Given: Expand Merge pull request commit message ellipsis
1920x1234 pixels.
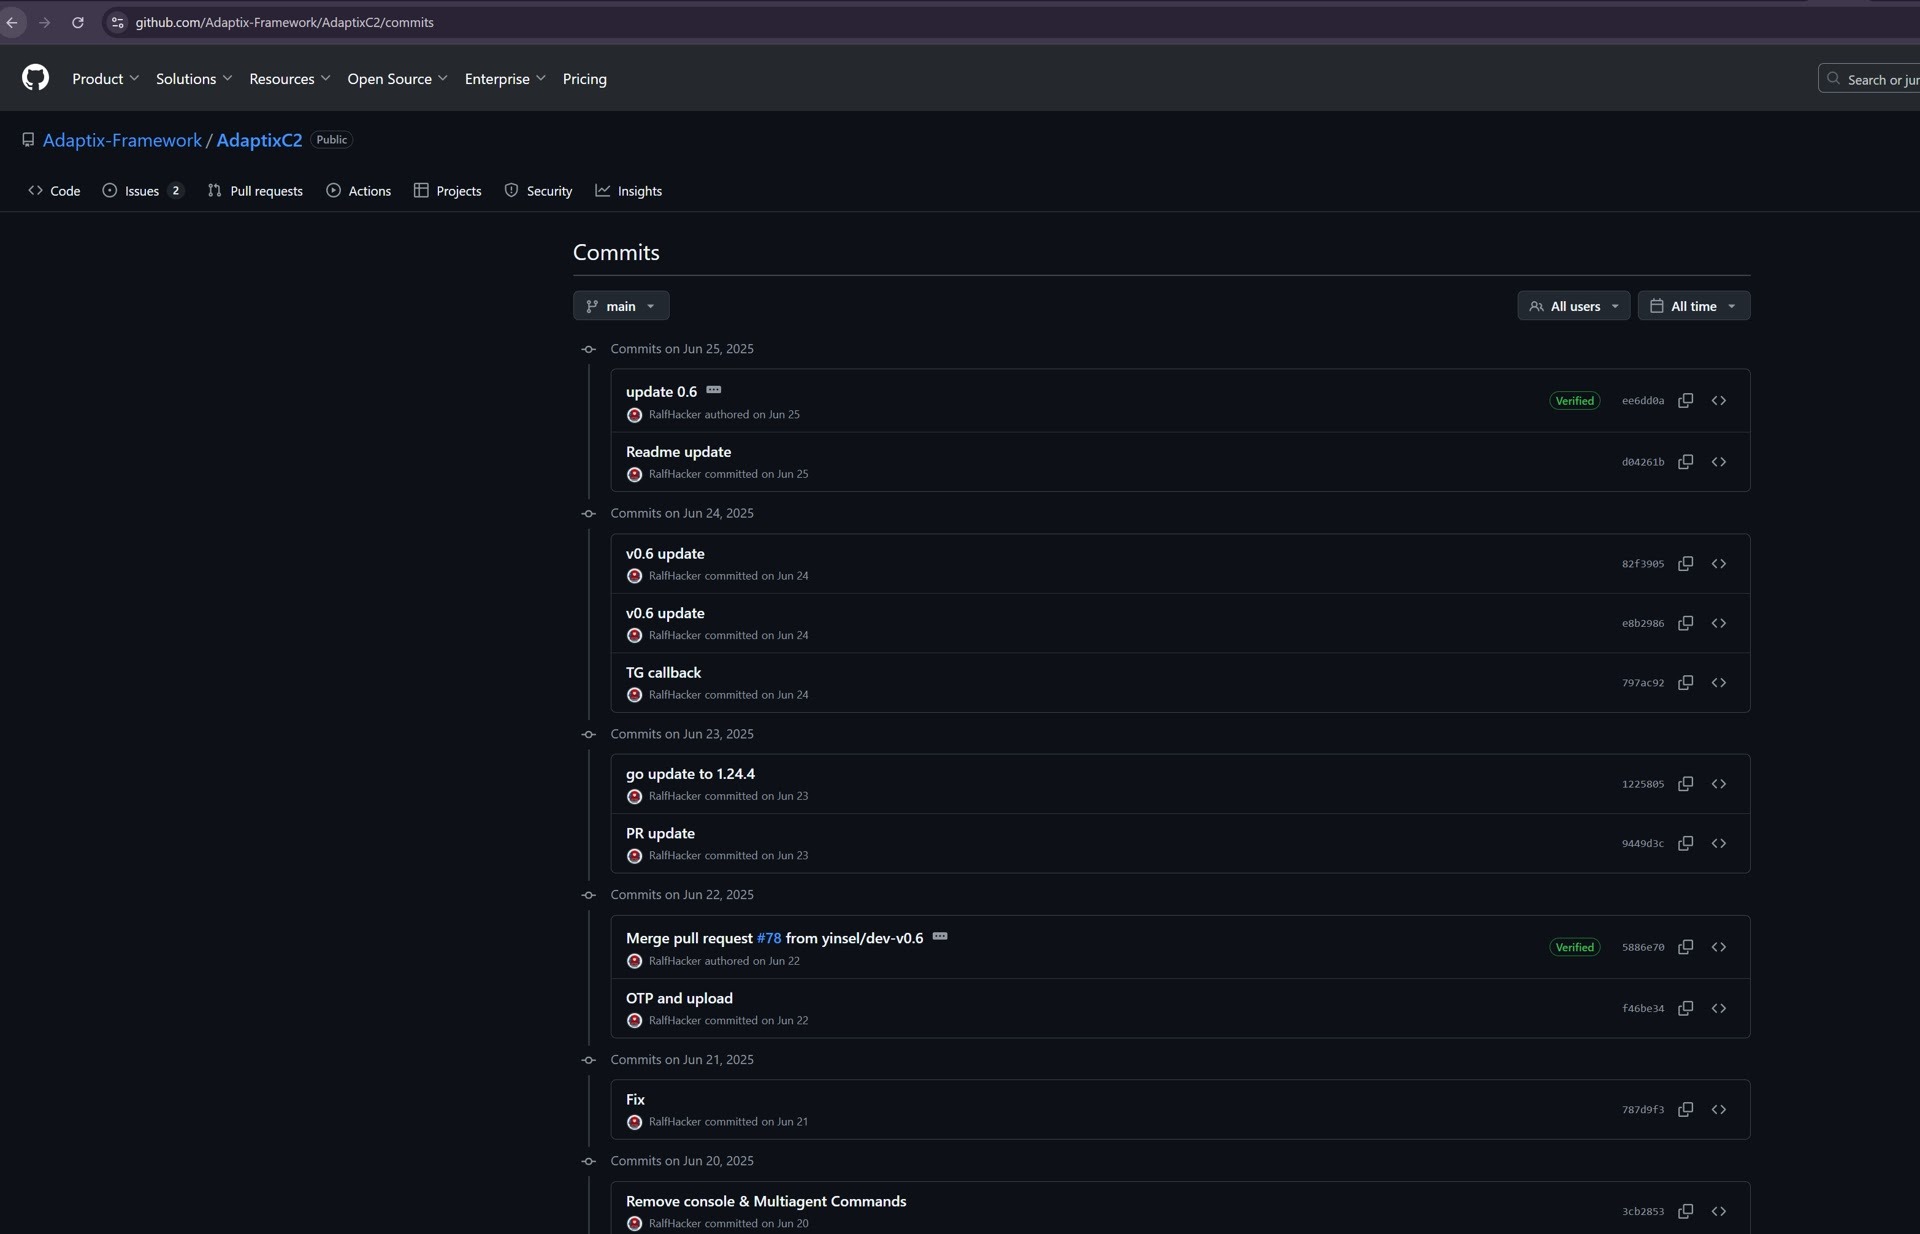Looking at the screenshot, I should (x=939, y=937).
